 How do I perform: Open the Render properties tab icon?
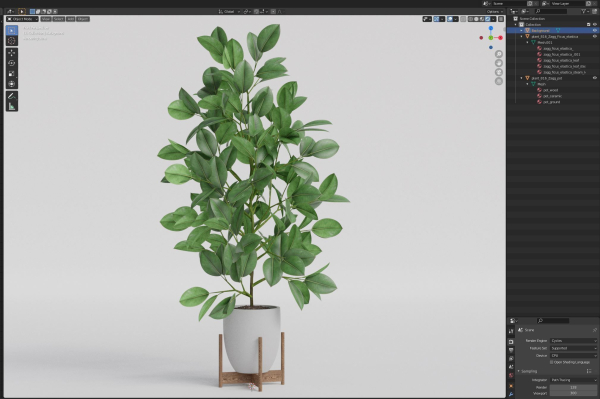[511, 342]
